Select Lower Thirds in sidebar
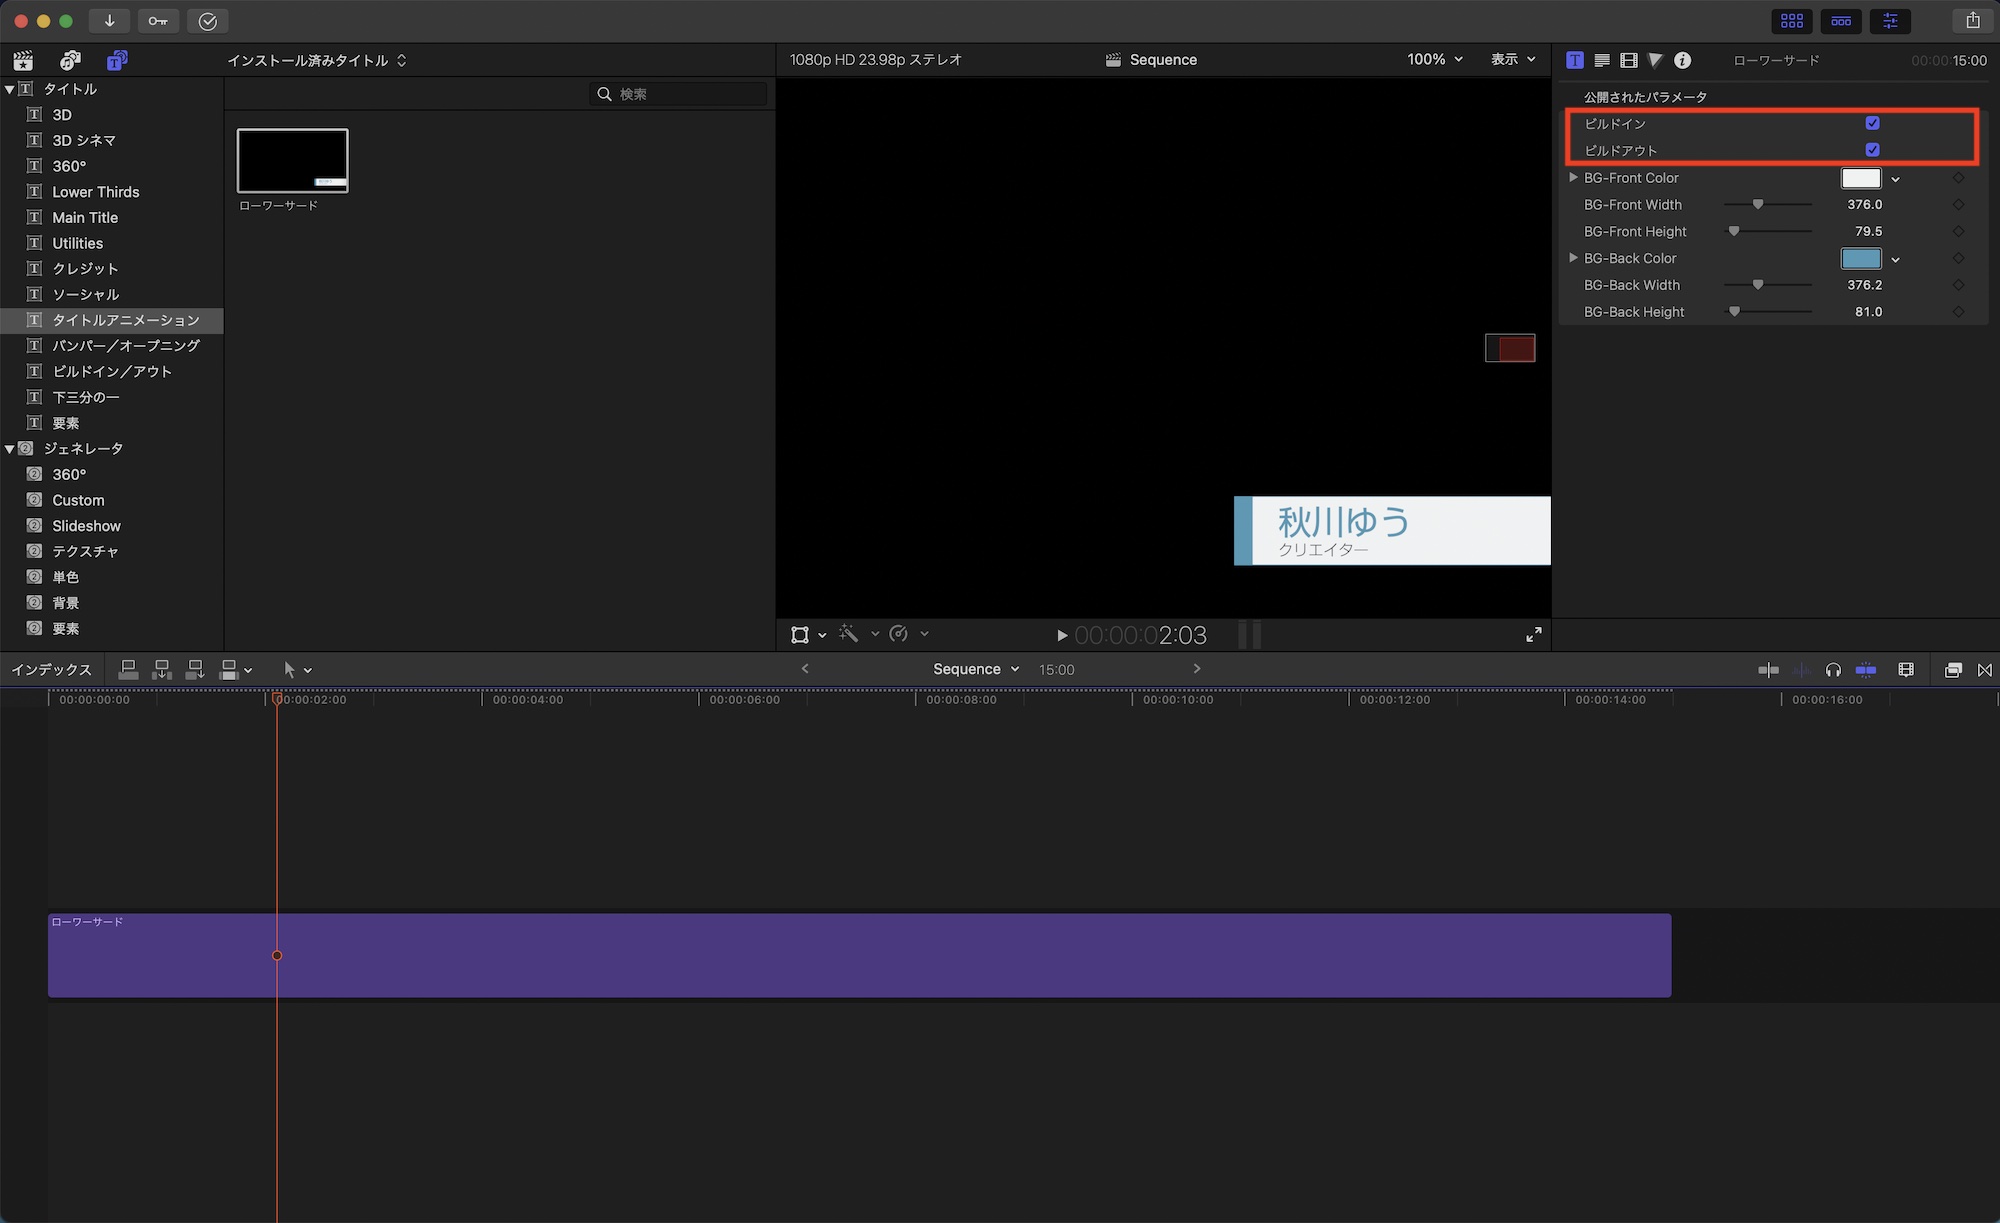 pyautogui.click(x=96, y=192)
